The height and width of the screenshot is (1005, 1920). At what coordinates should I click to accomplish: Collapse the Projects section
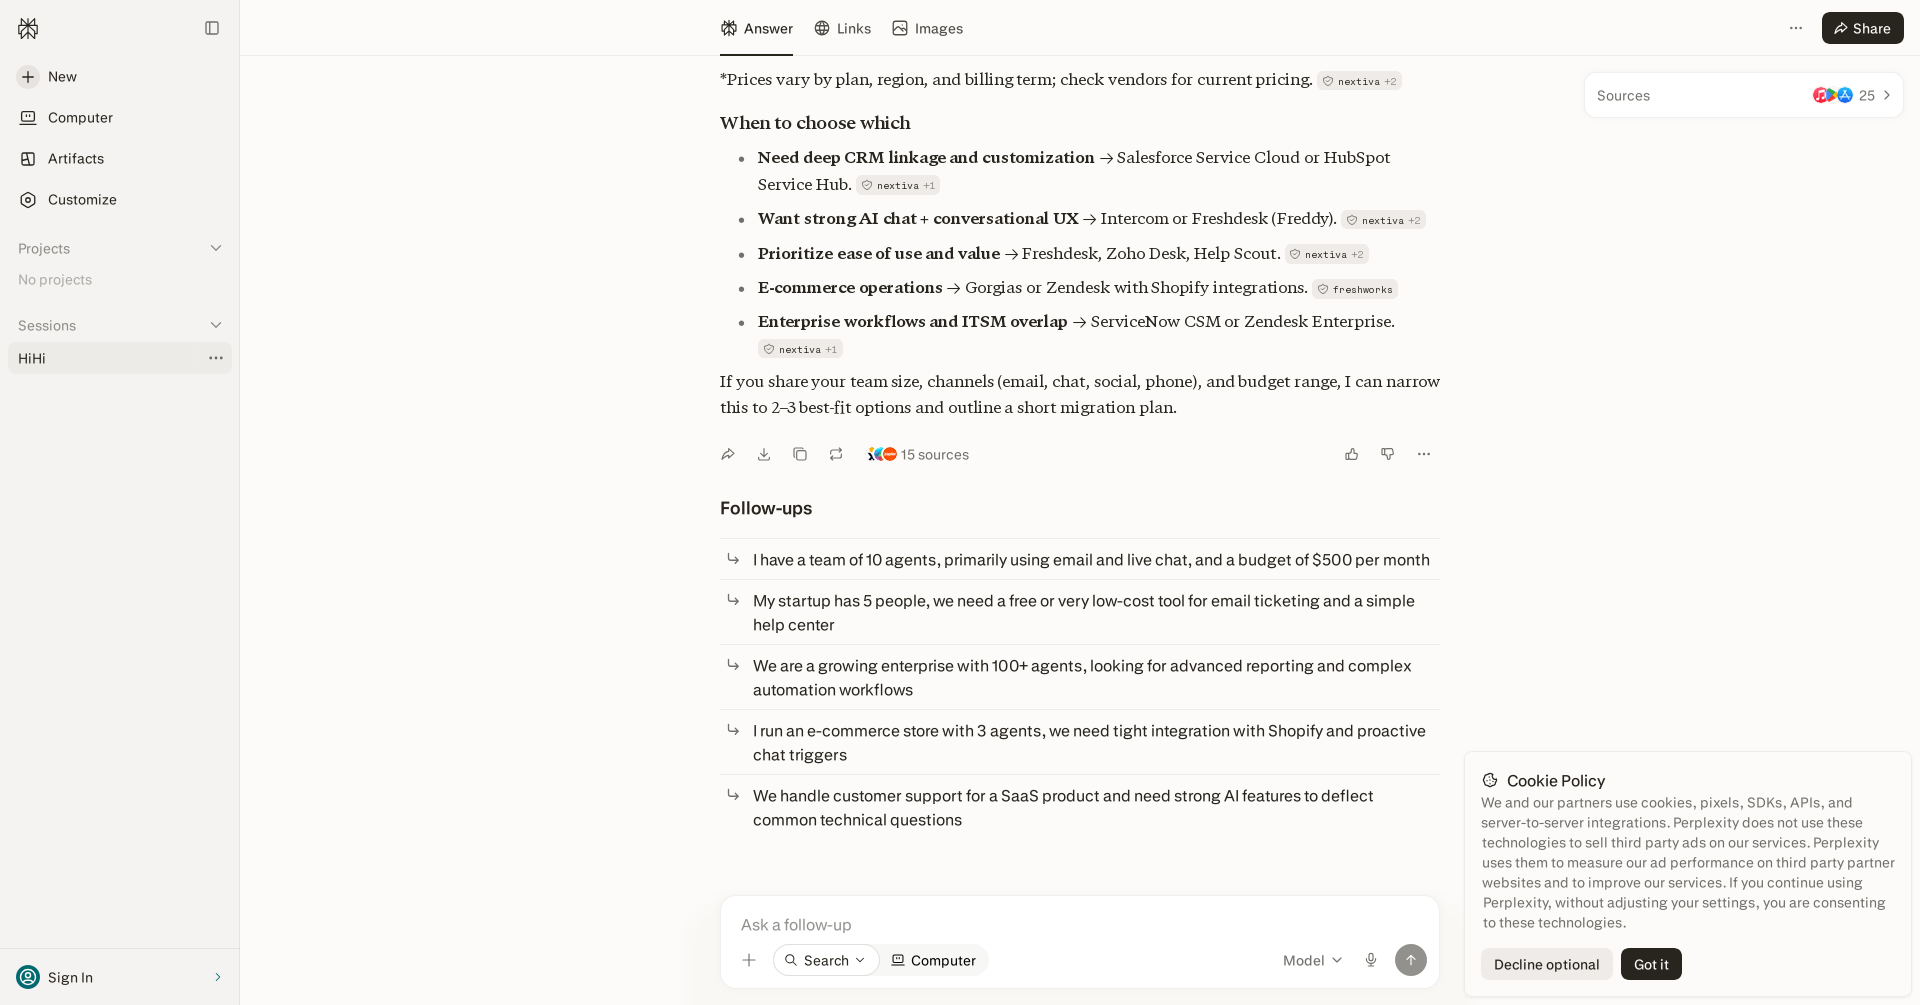point(216,248)
